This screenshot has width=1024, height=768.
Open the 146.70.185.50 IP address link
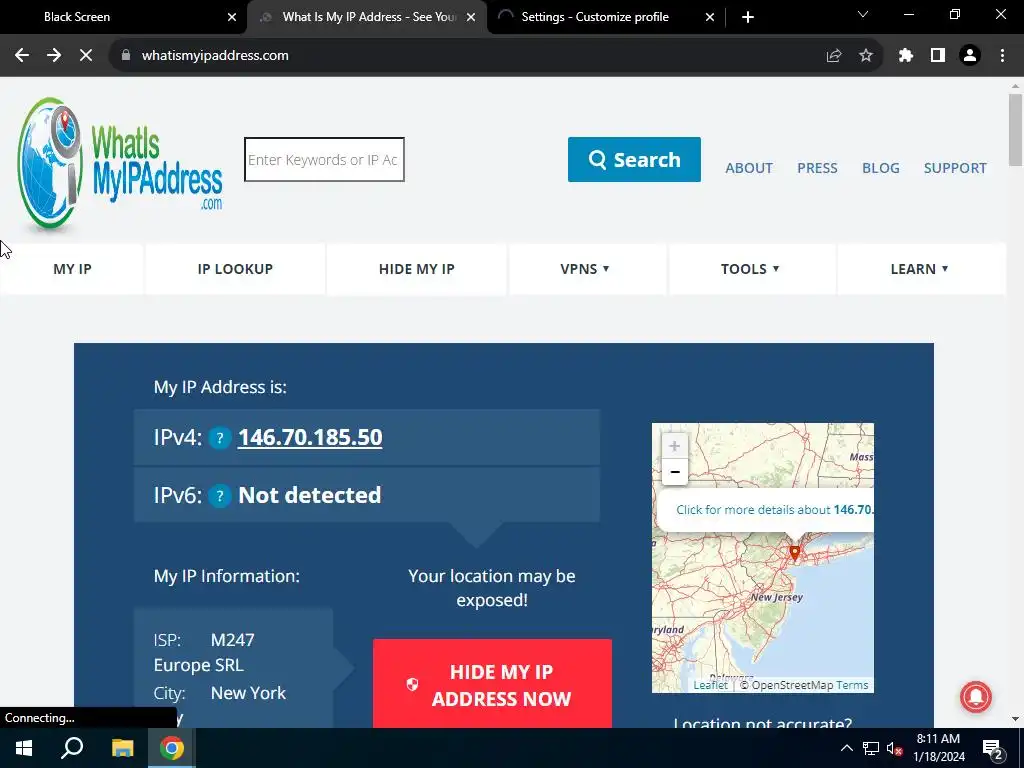pos(310,437)
